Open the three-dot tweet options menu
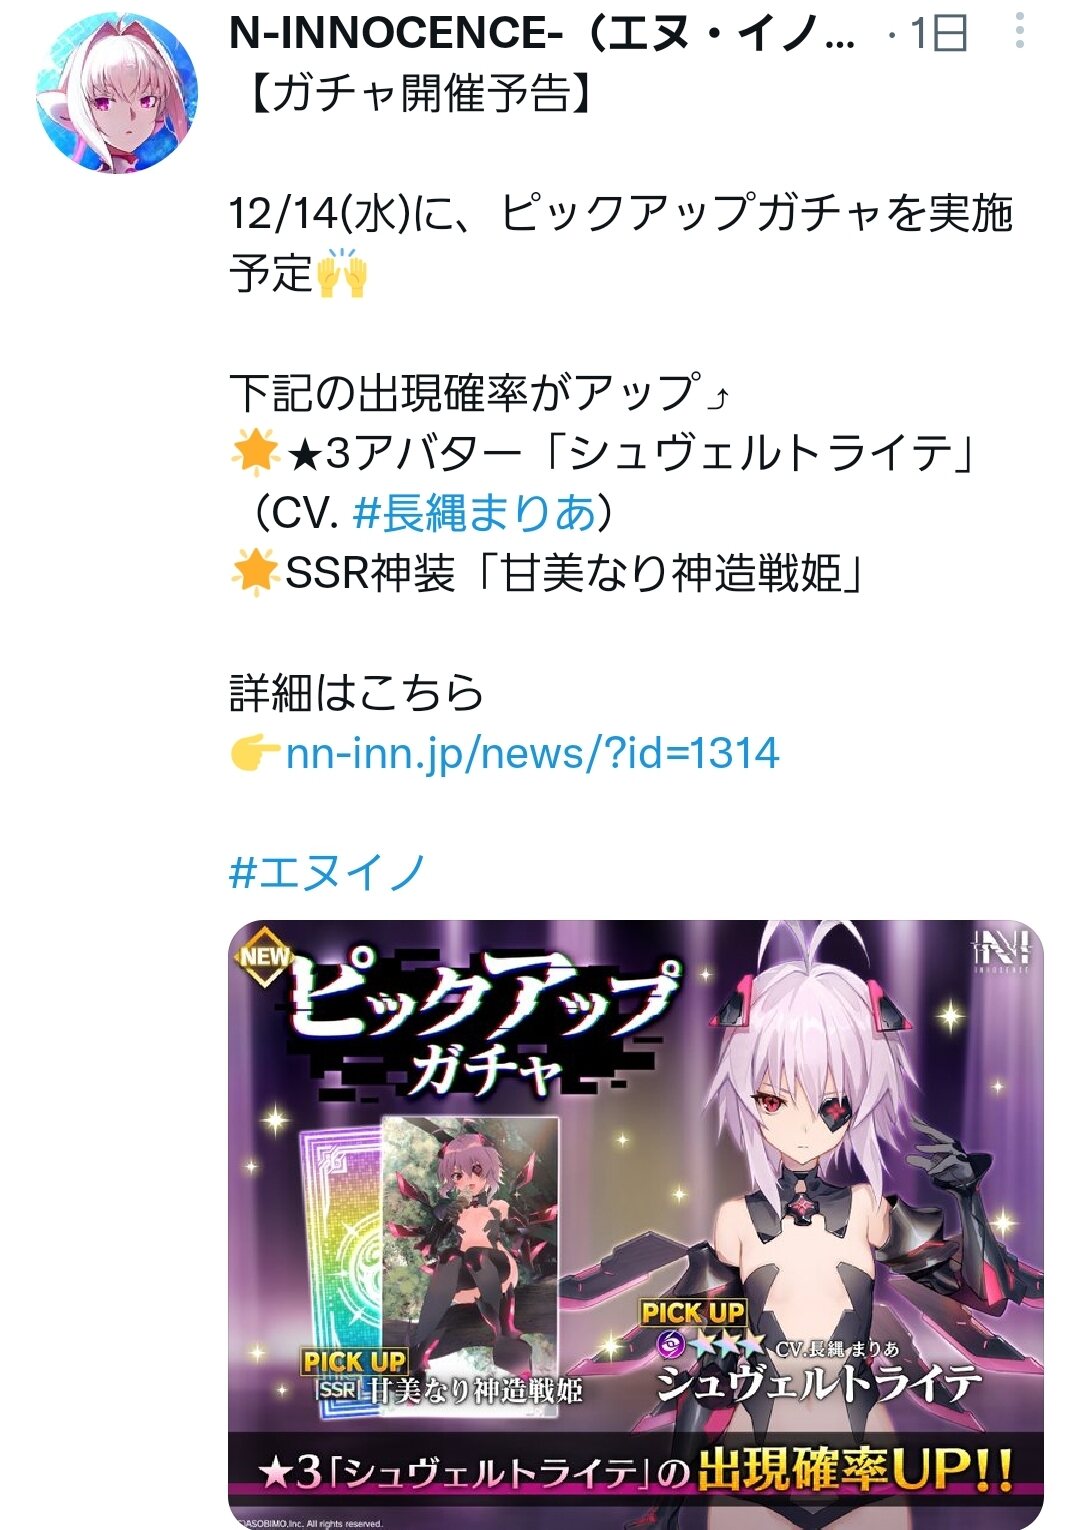Viewport: 1080px width, 1530px height. tap(1019, 31)
